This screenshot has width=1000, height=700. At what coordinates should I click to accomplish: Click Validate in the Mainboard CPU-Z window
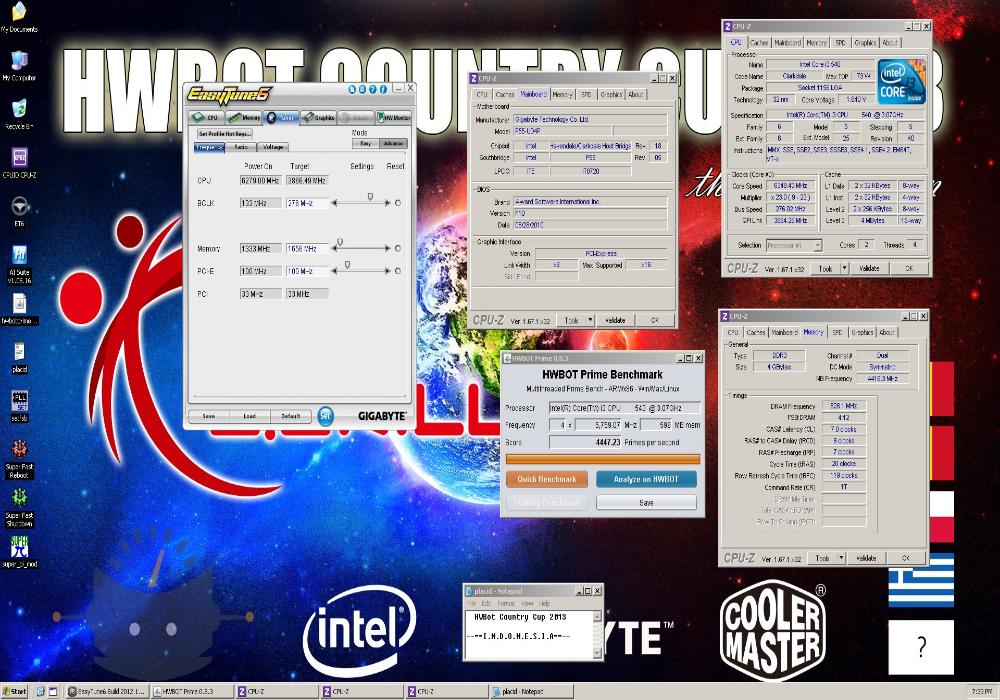point(615,320)
